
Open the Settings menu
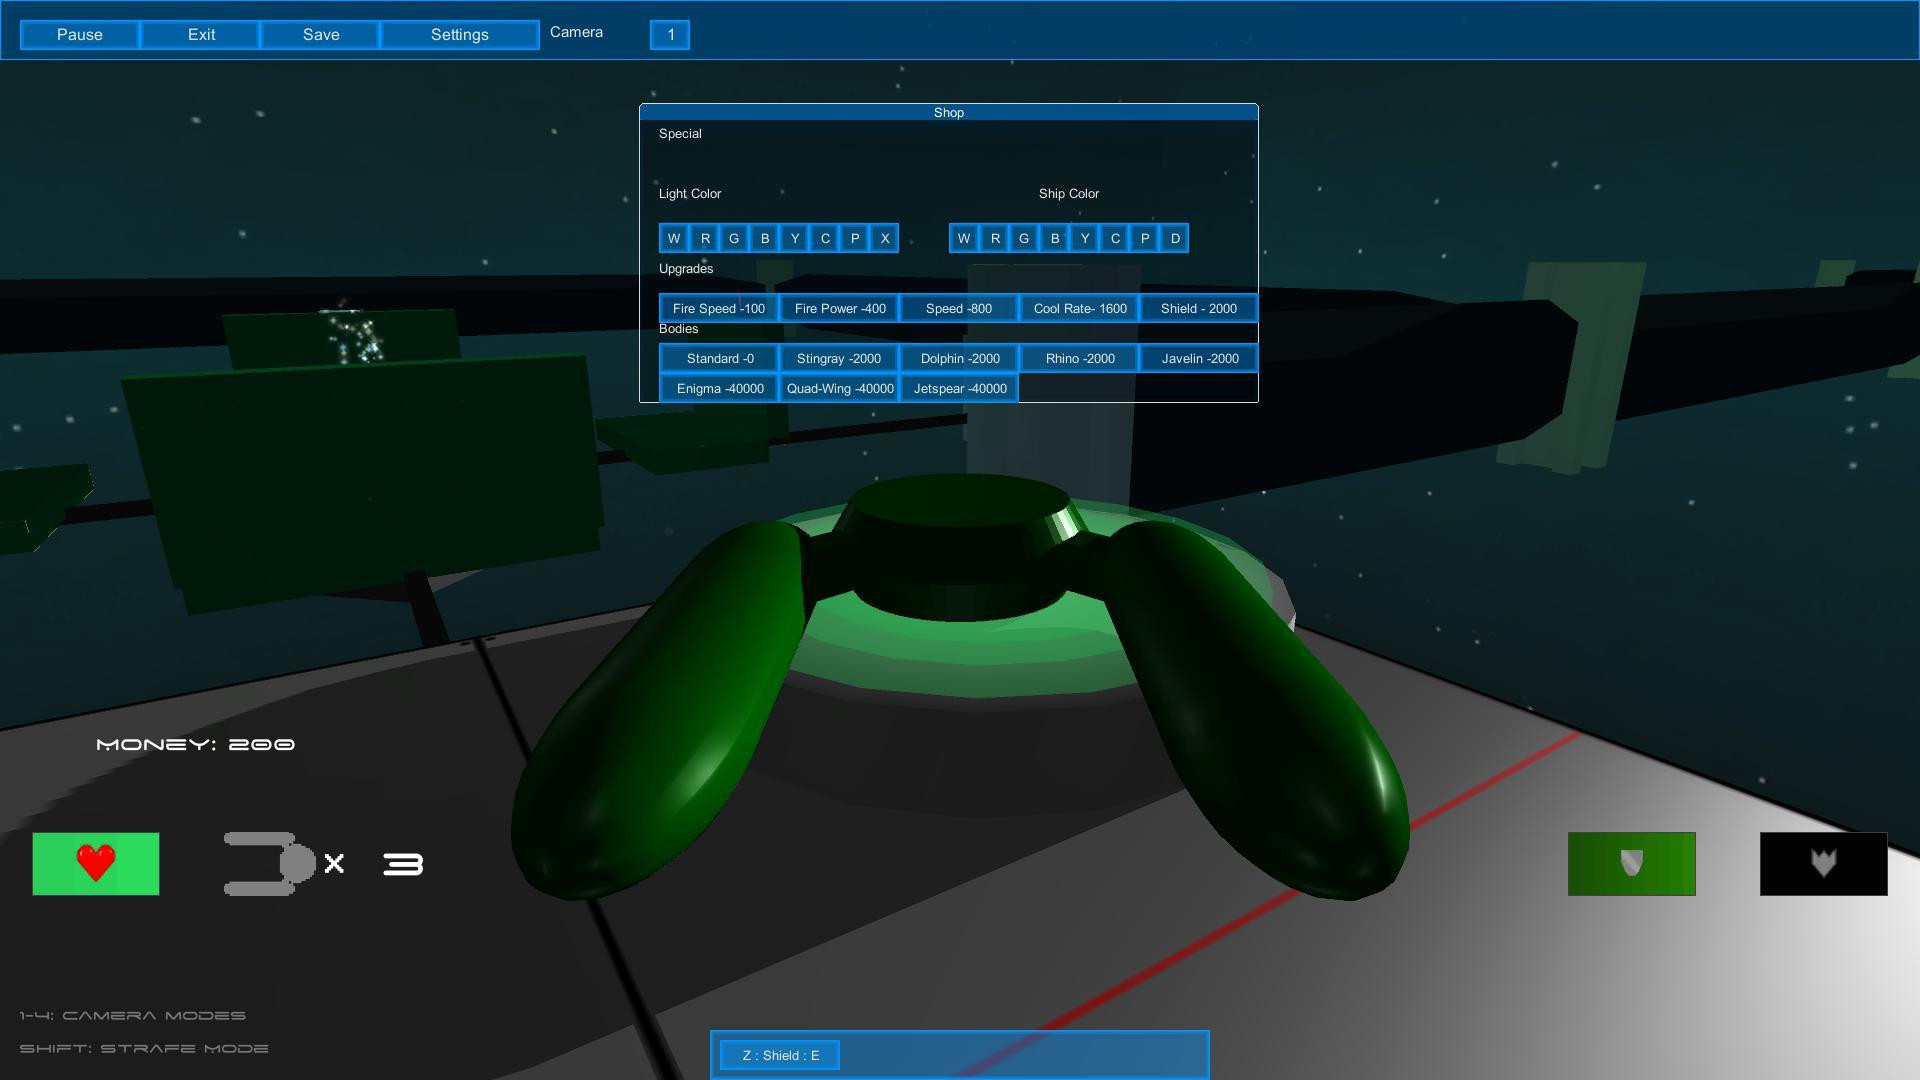(460, 35)
